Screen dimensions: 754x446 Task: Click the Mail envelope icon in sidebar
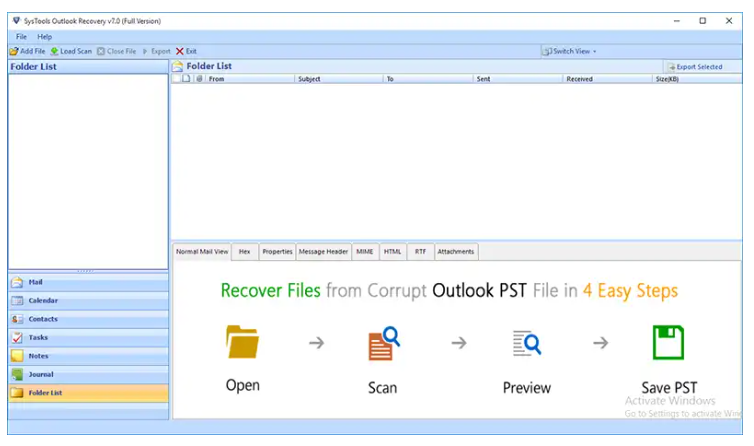click(17, 282)
